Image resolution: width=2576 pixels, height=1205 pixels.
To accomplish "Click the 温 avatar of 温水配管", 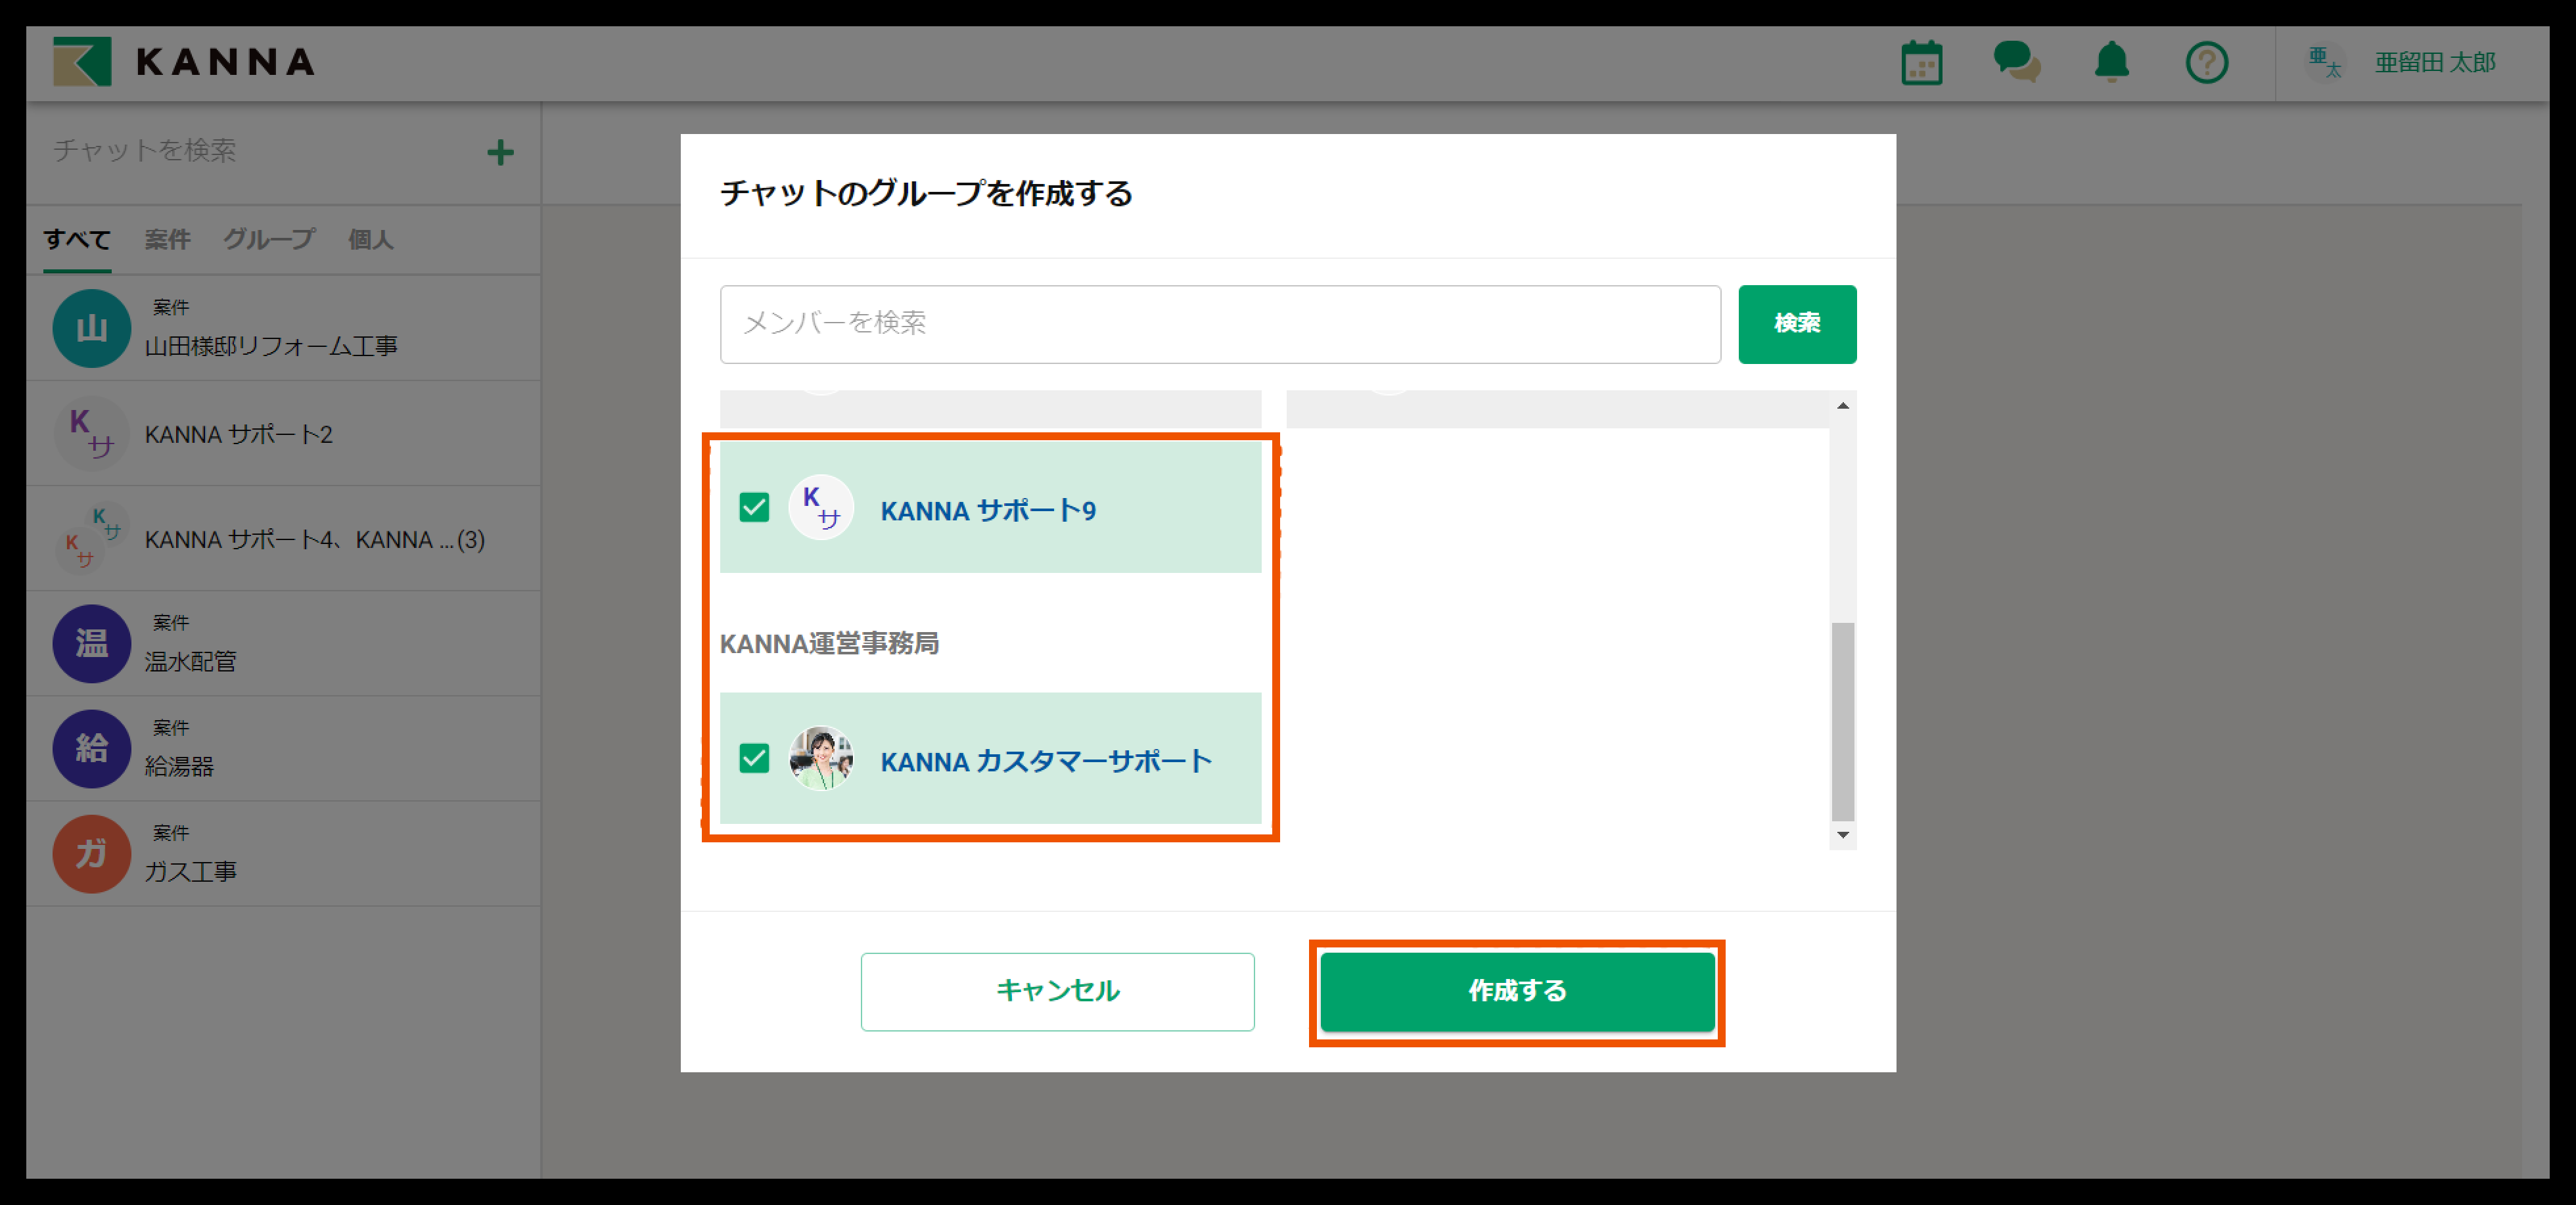I will pos(91,643).
